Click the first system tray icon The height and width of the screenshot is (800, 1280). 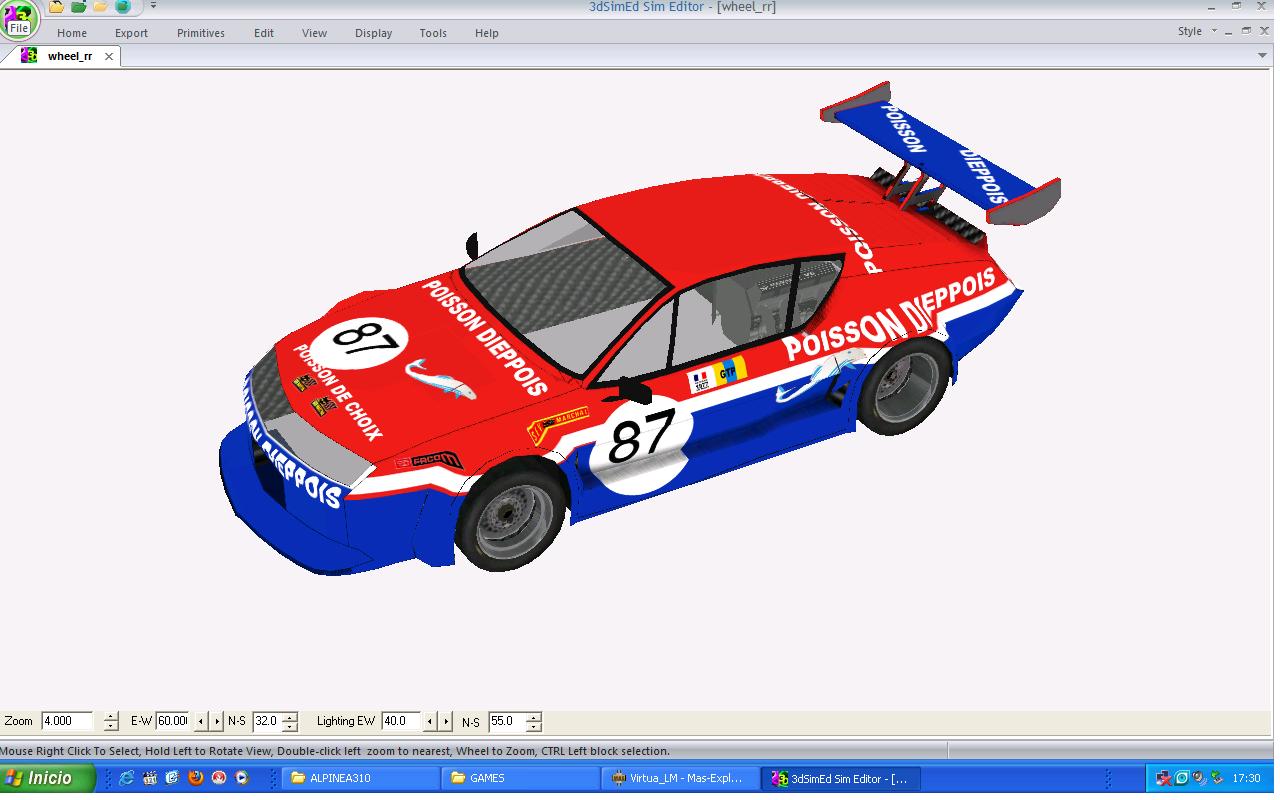pos(1164,778)
